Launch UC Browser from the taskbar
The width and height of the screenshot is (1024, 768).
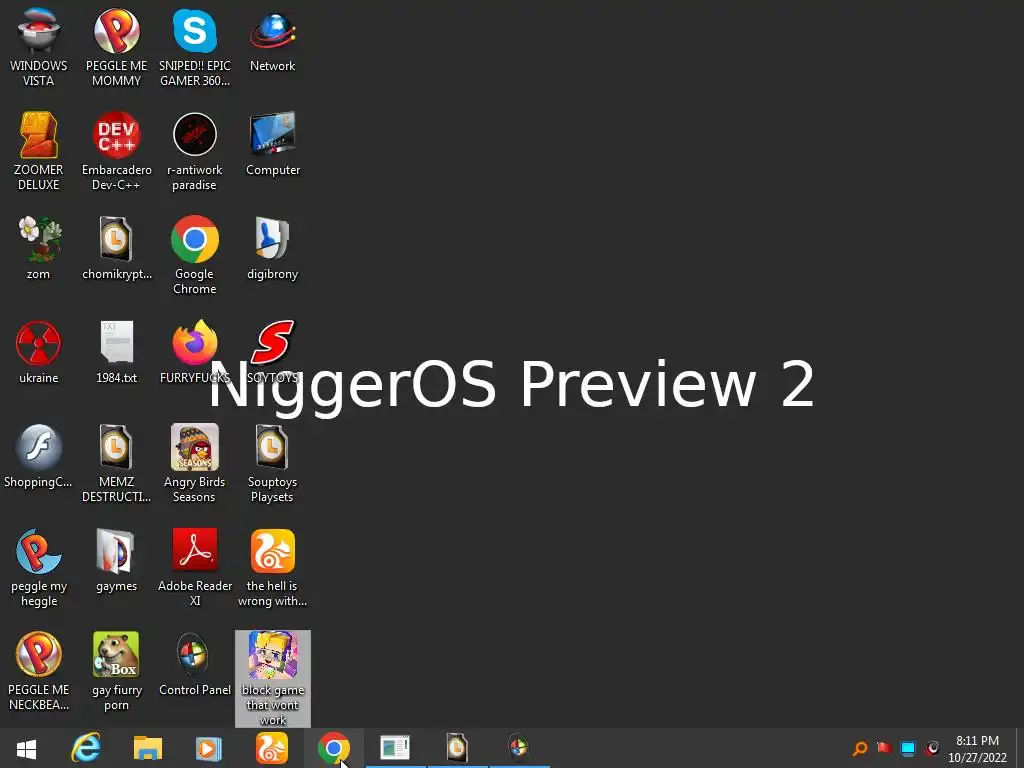272,748
